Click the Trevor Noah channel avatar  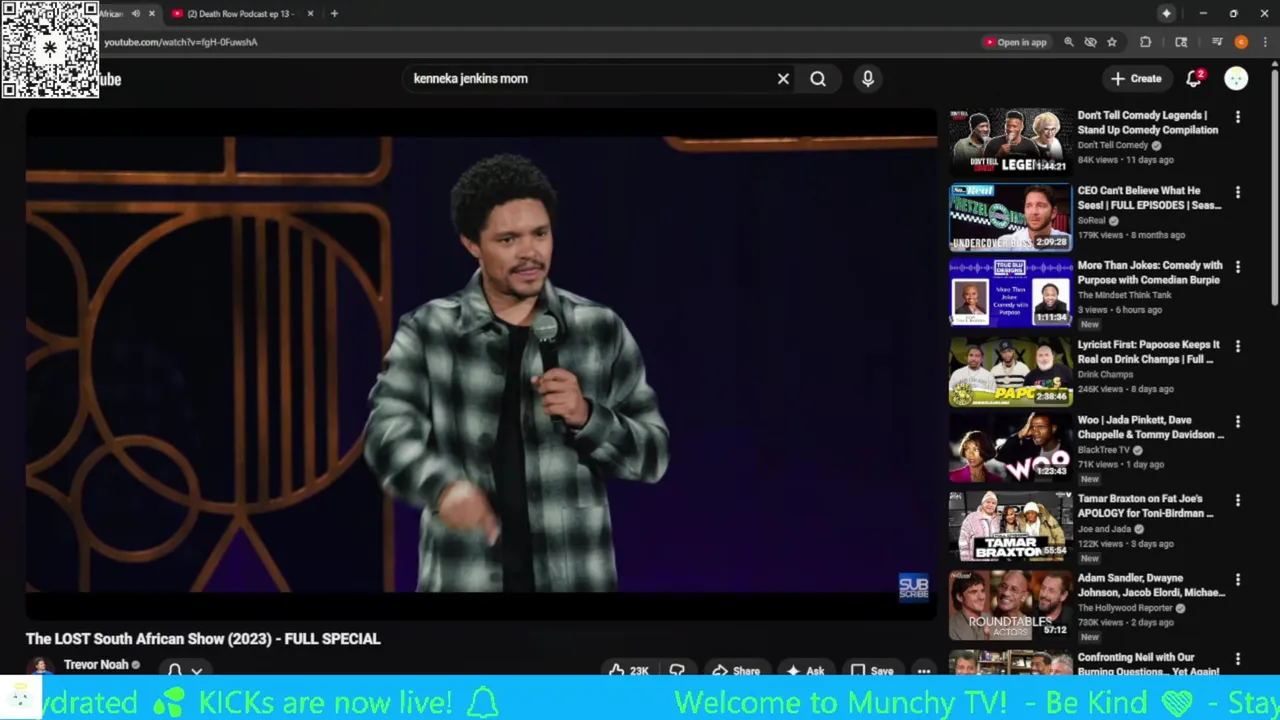40,667
